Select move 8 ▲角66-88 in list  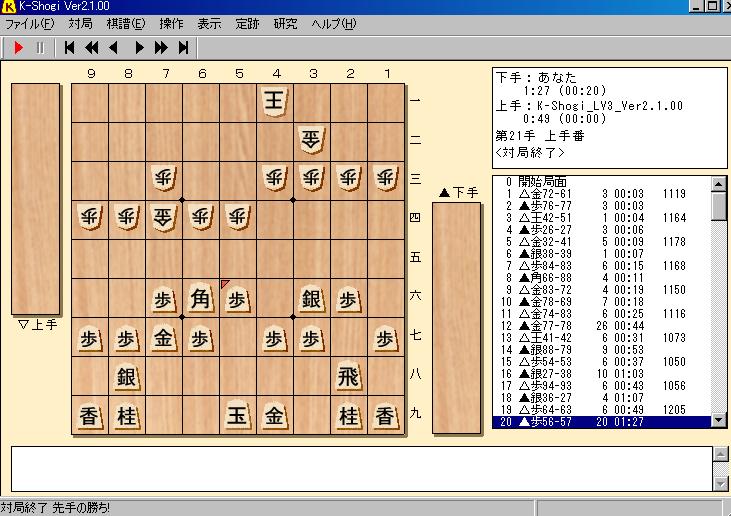point(602,278)
